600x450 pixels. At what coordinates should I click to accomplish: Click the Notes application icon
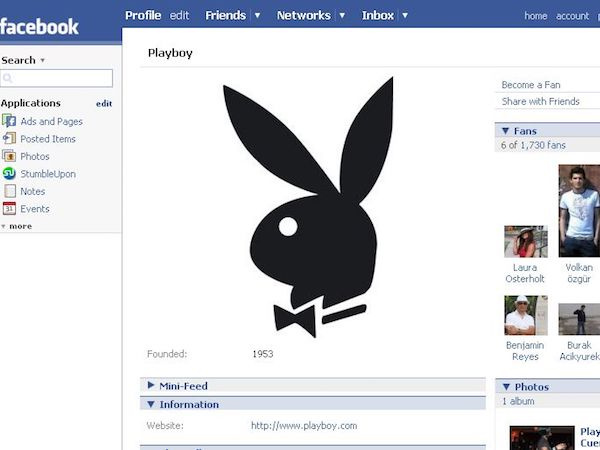(x=10, y=191)
